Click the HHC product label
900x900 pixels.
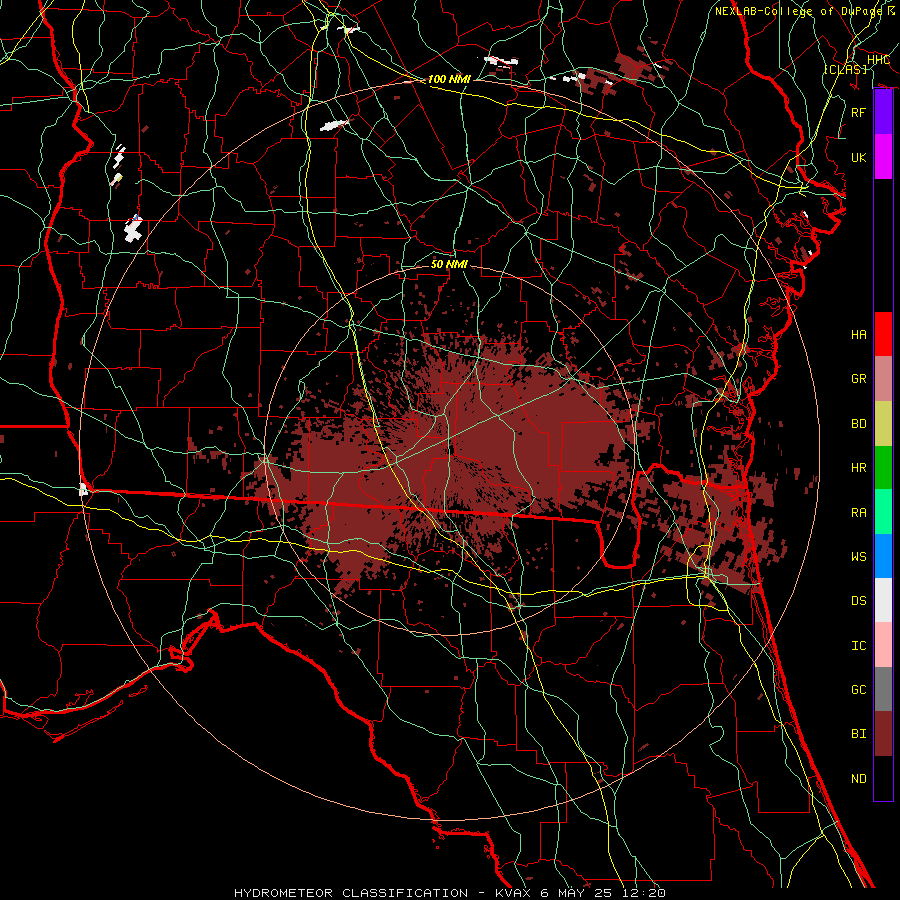(x=878, y=60)
